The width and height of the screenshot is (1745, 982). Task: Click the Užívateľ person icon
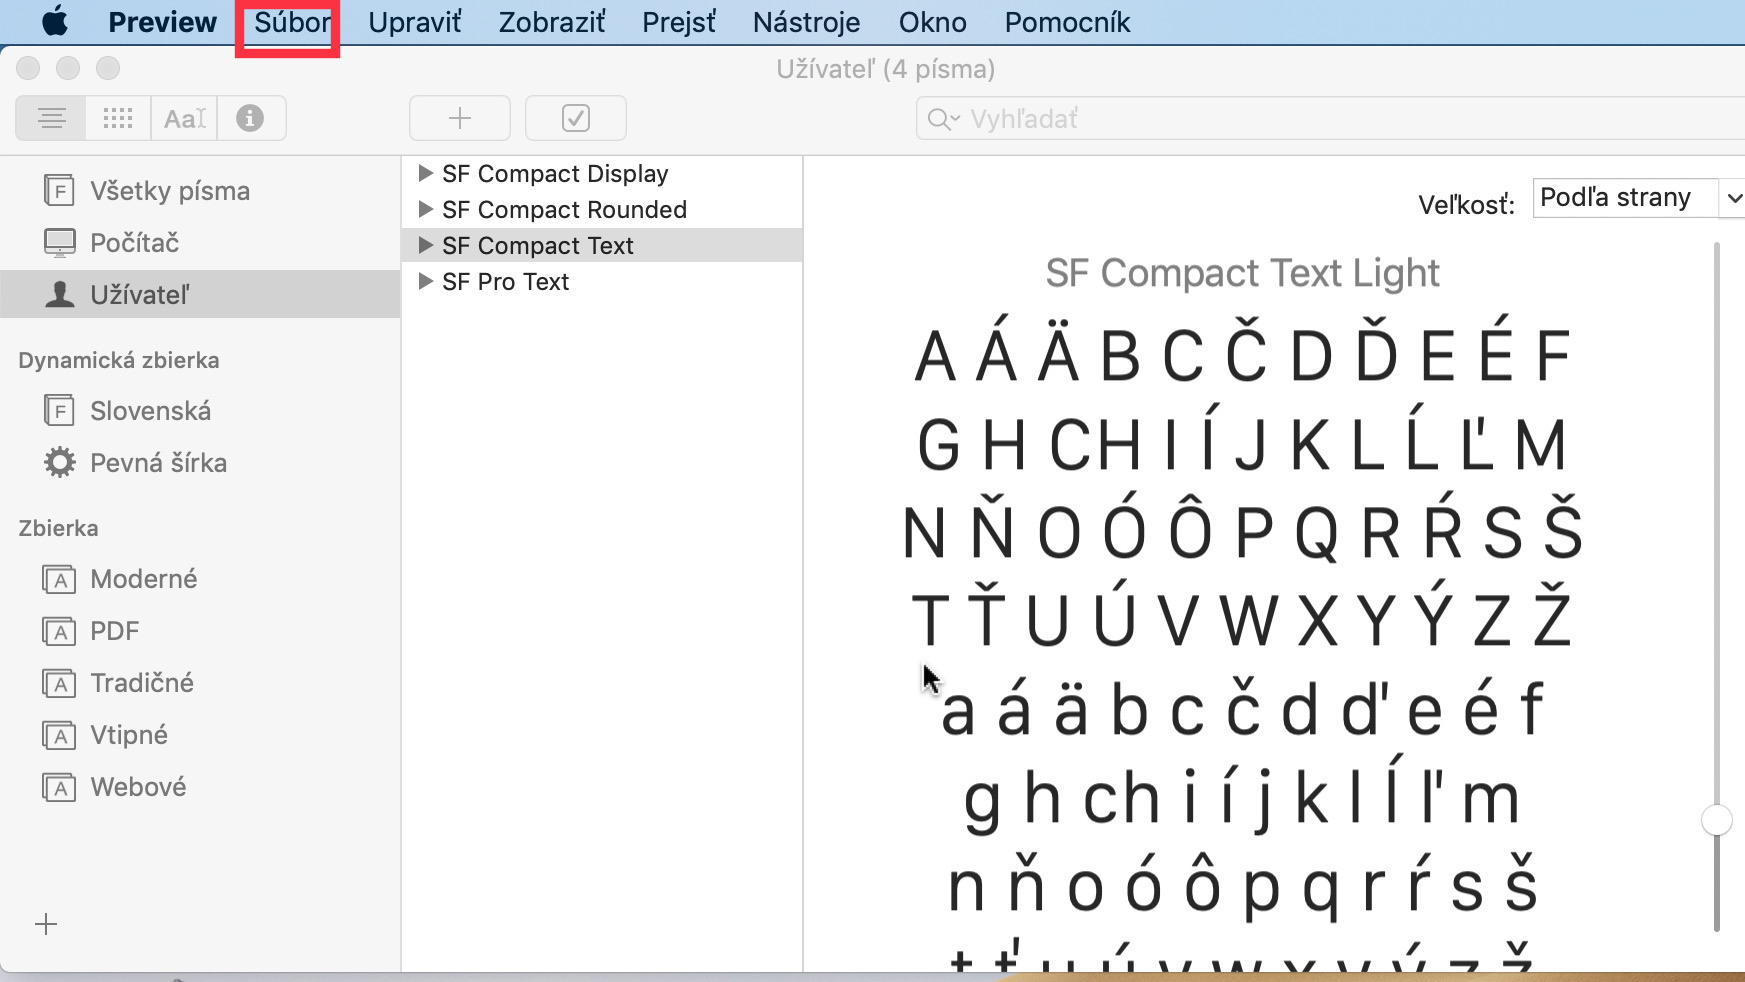(x=60, y=294)
